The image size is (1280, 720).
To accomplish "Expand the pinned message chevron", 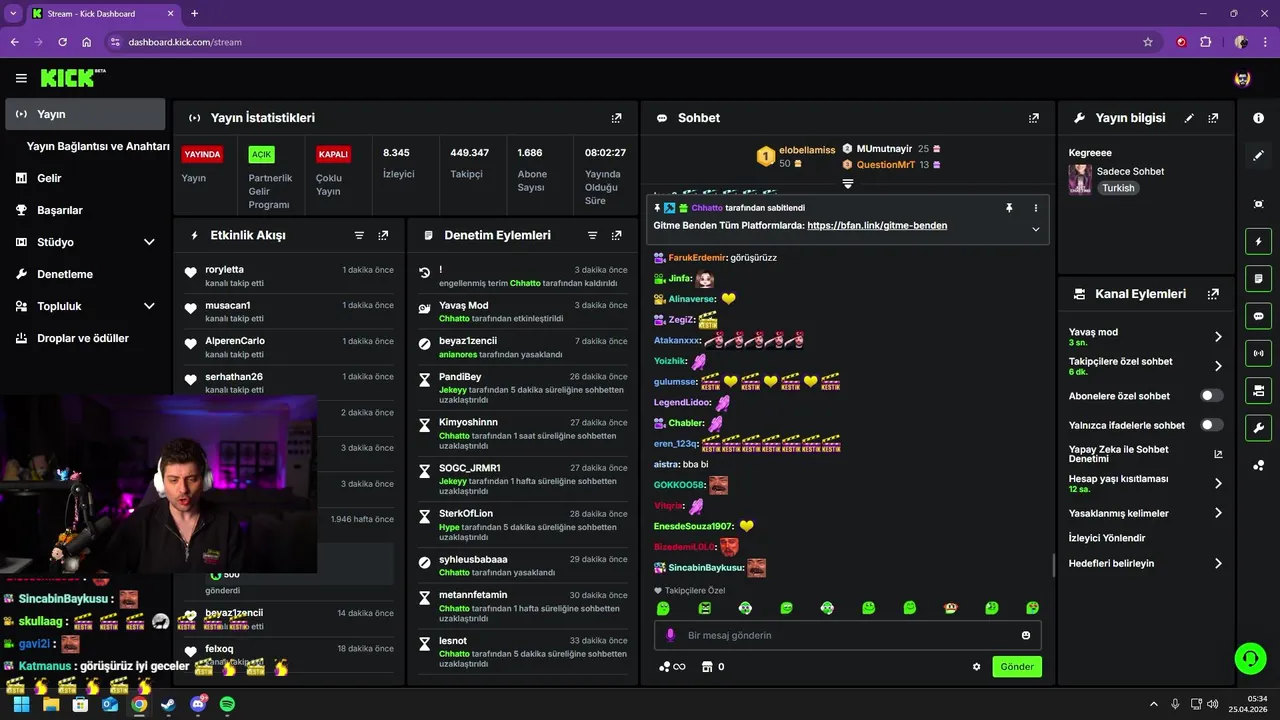I will pyautogui.click(x=1035, y=229).
